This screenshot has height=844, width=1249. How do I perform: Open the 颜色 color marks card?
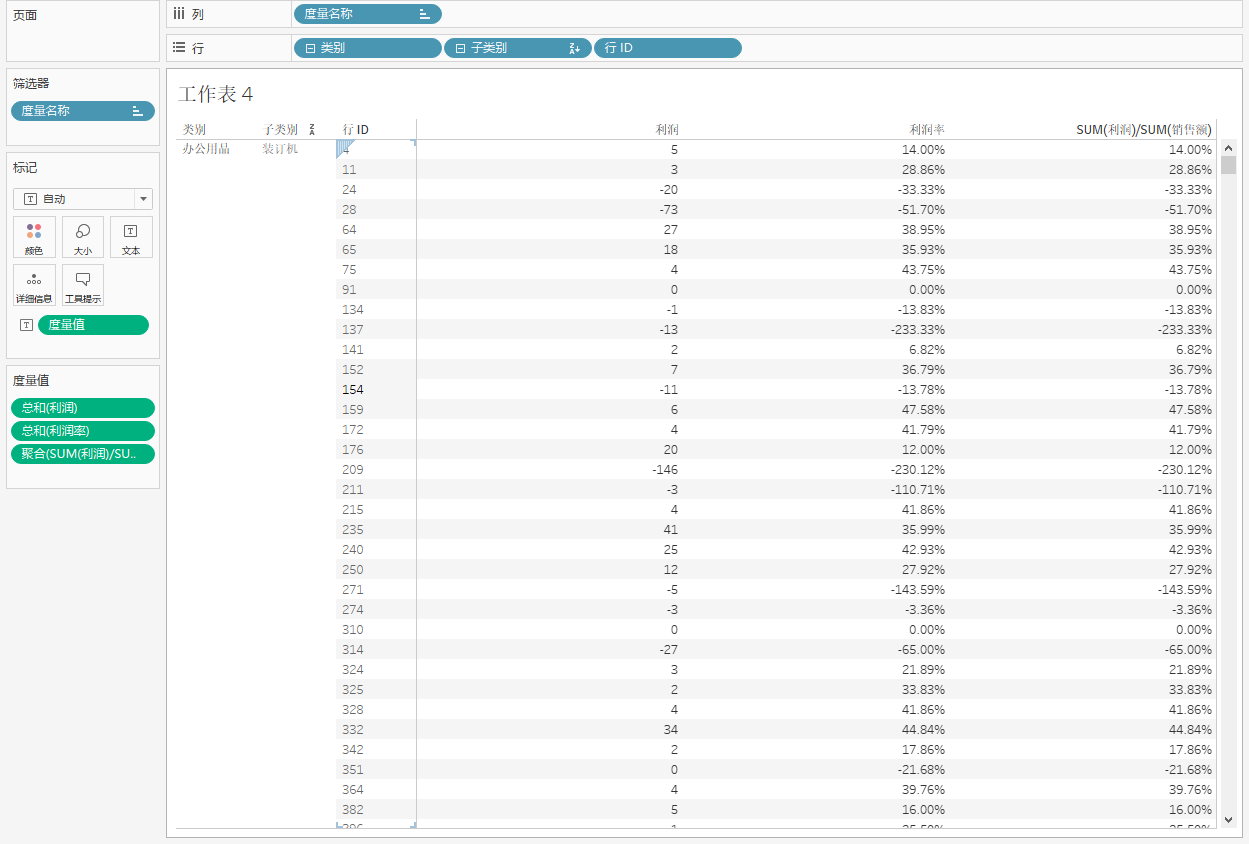click(x=34, y=237)
